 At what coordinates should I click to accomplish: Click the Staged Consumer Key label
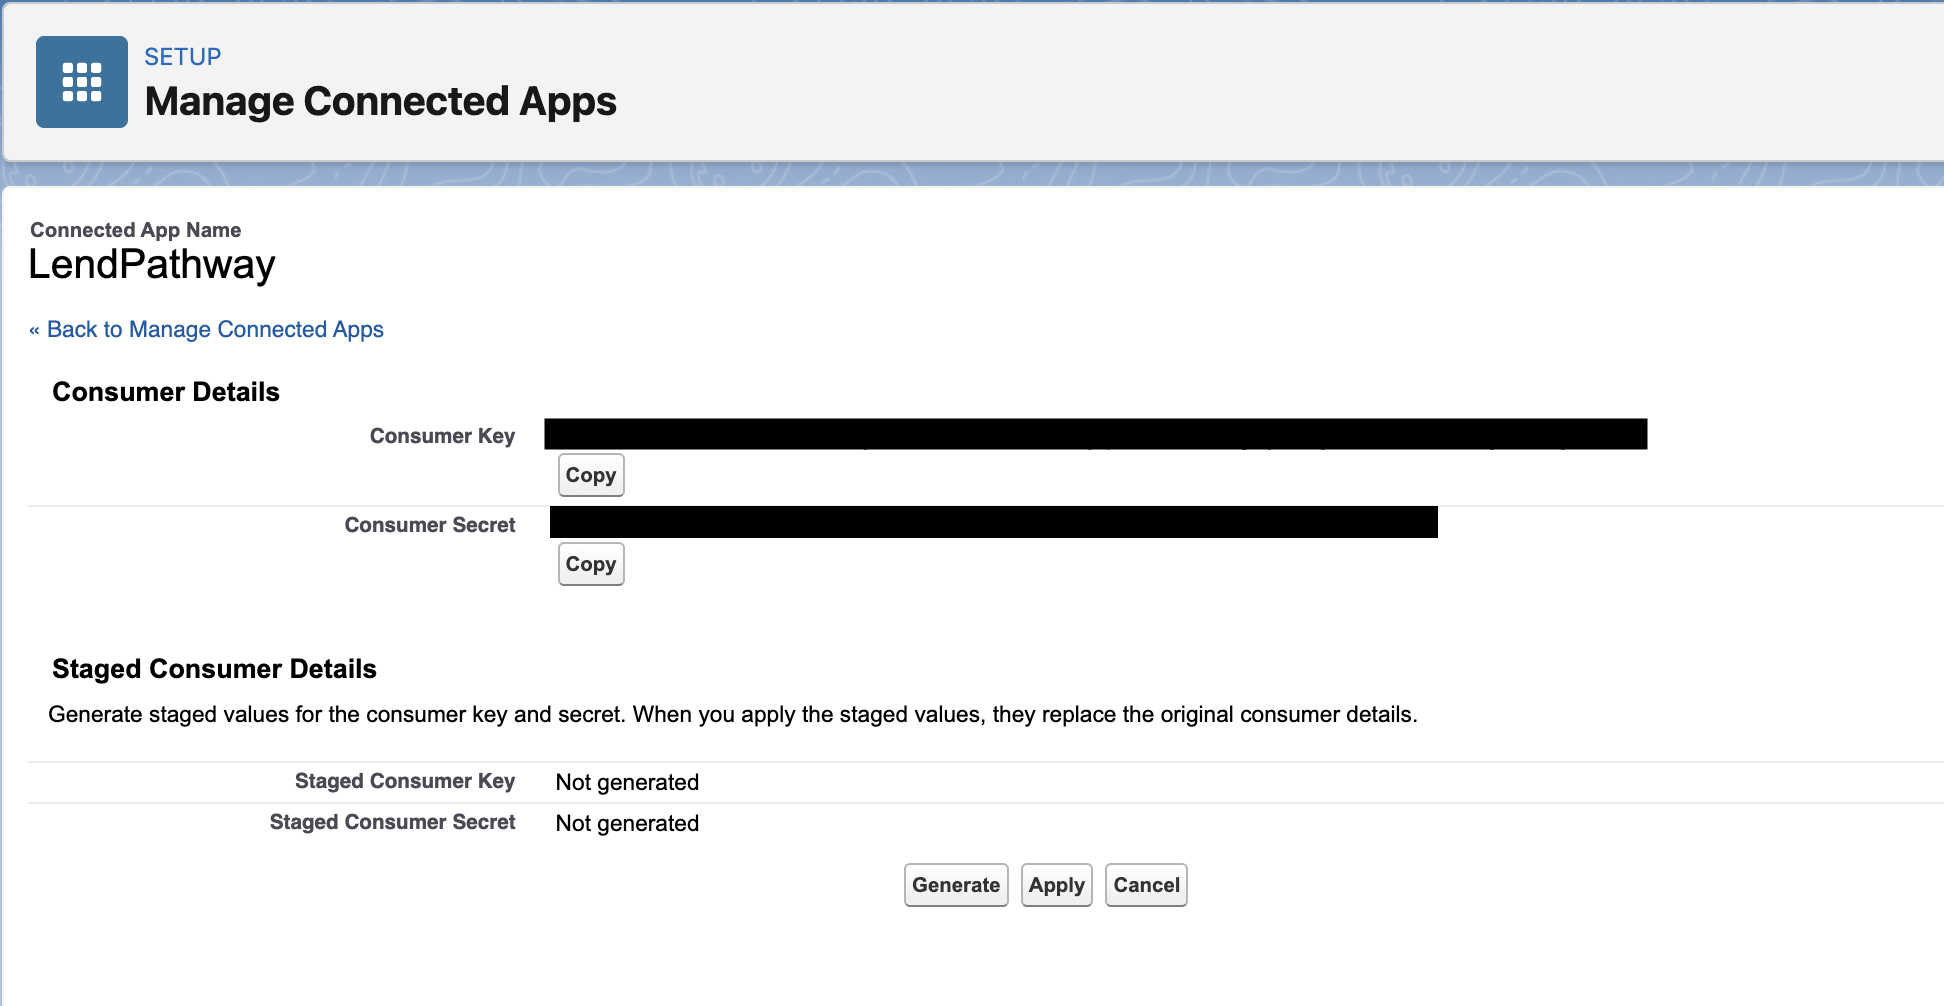405,781
